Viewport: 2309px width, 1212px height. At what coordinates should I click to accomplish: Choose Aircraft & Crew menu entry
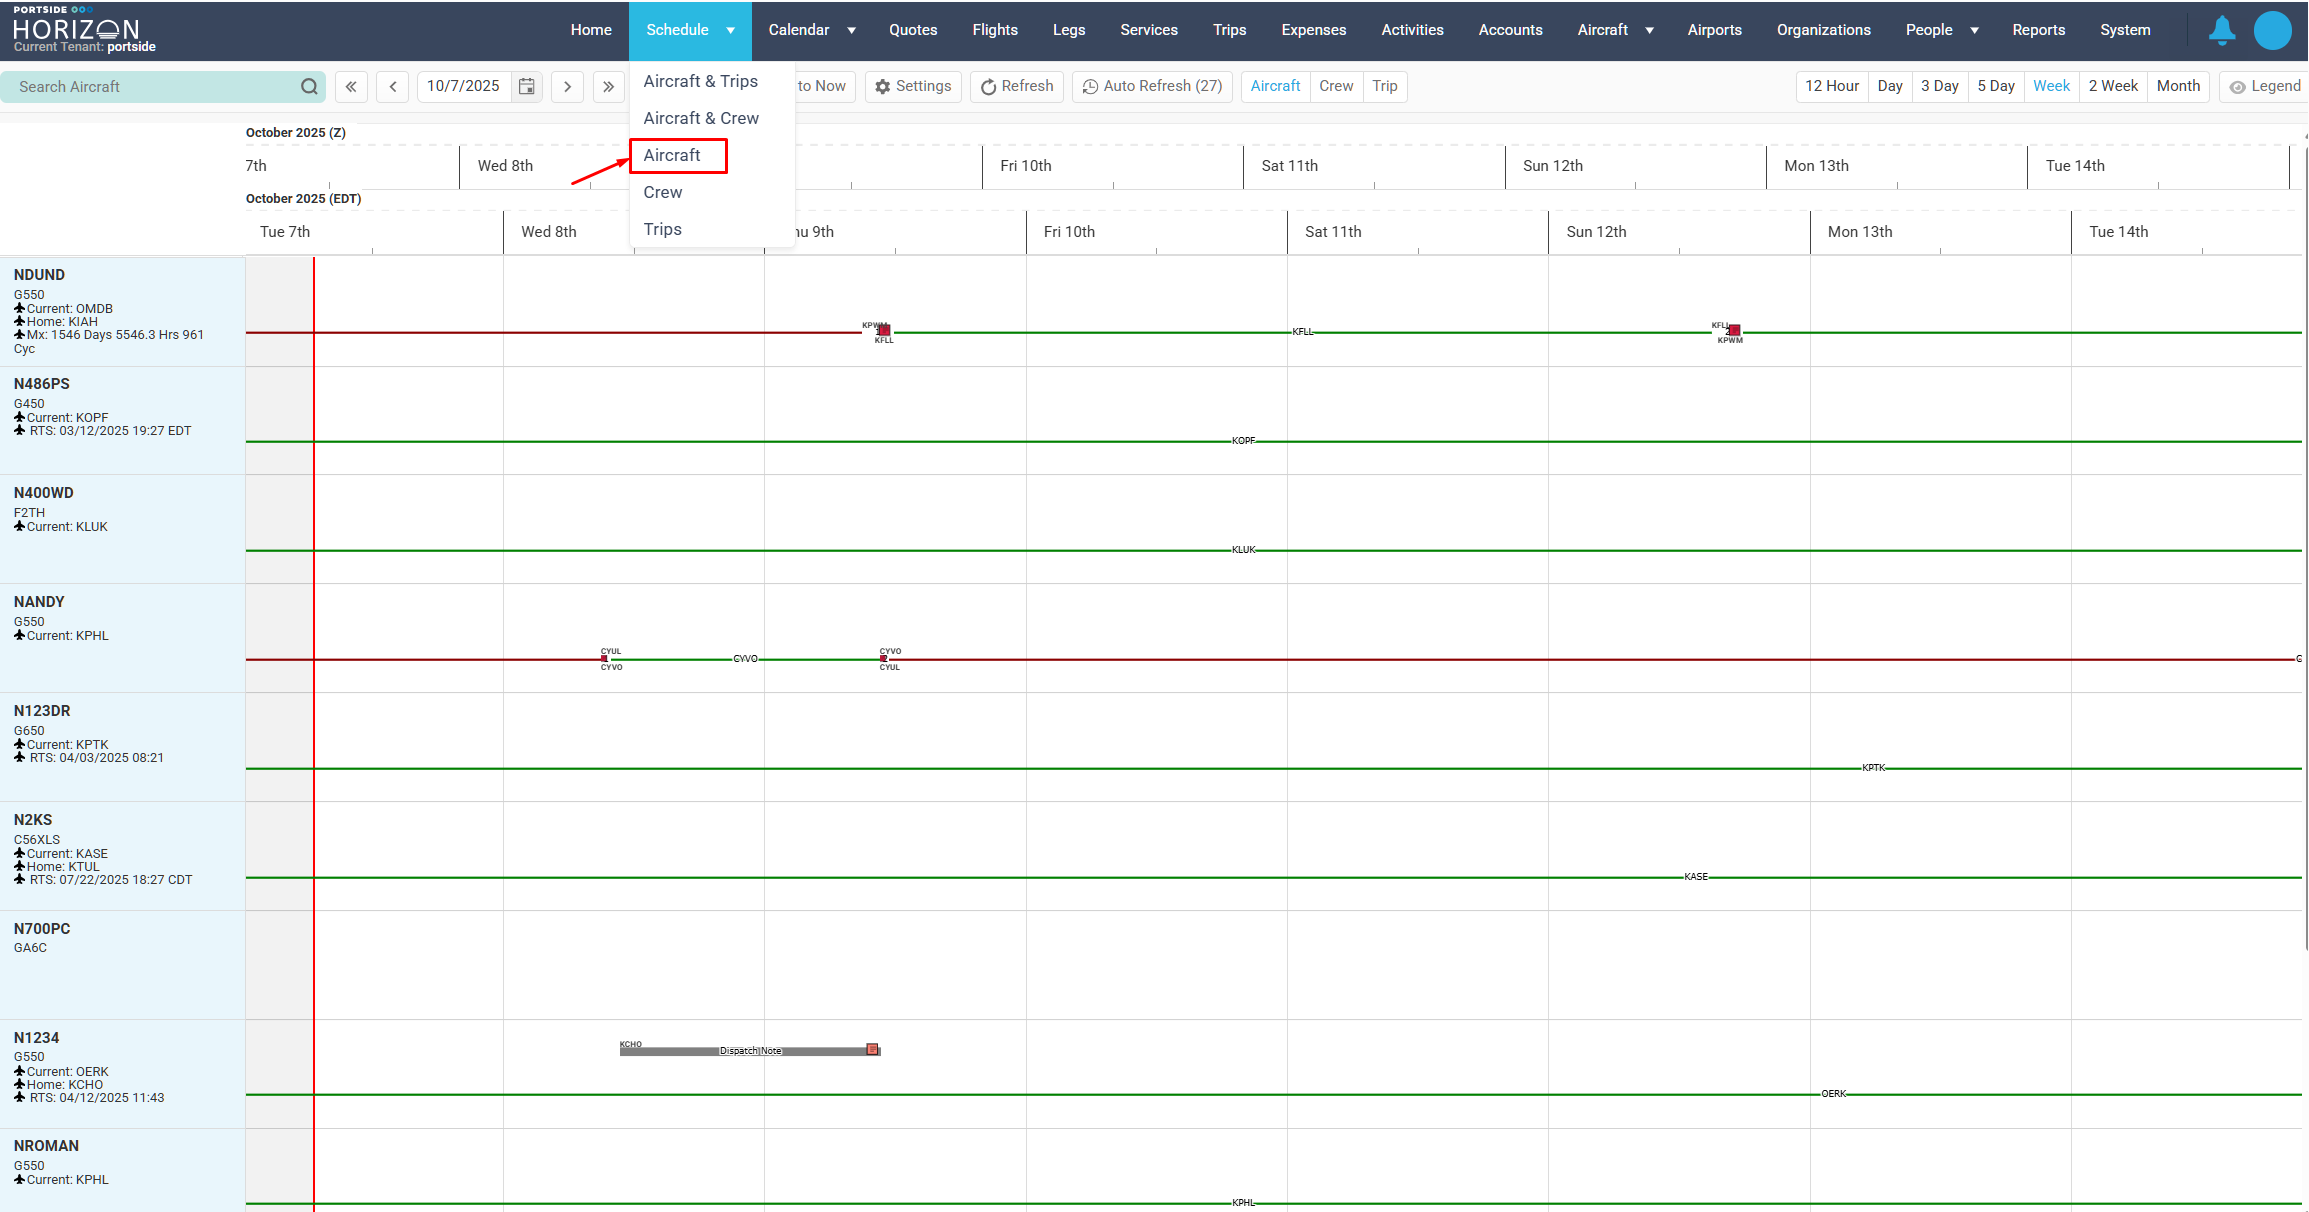[x=701, y=118]
